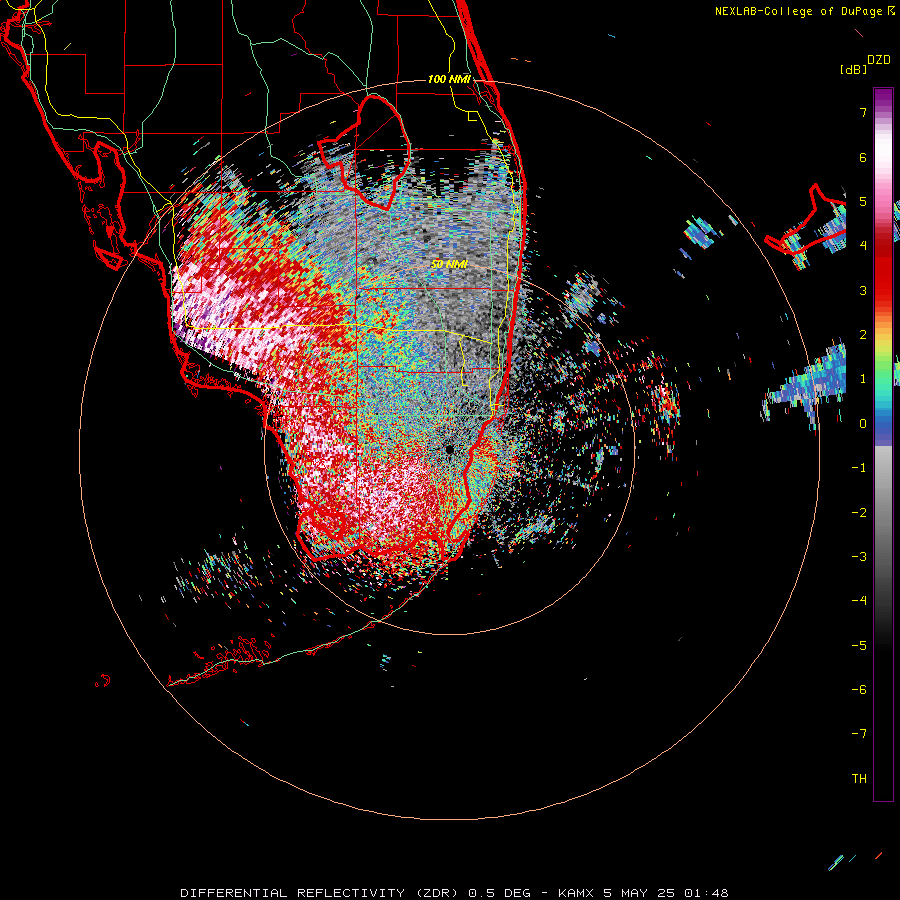Click the red band of the color bar
Screen dimensions: 900x900
[883, 270]
